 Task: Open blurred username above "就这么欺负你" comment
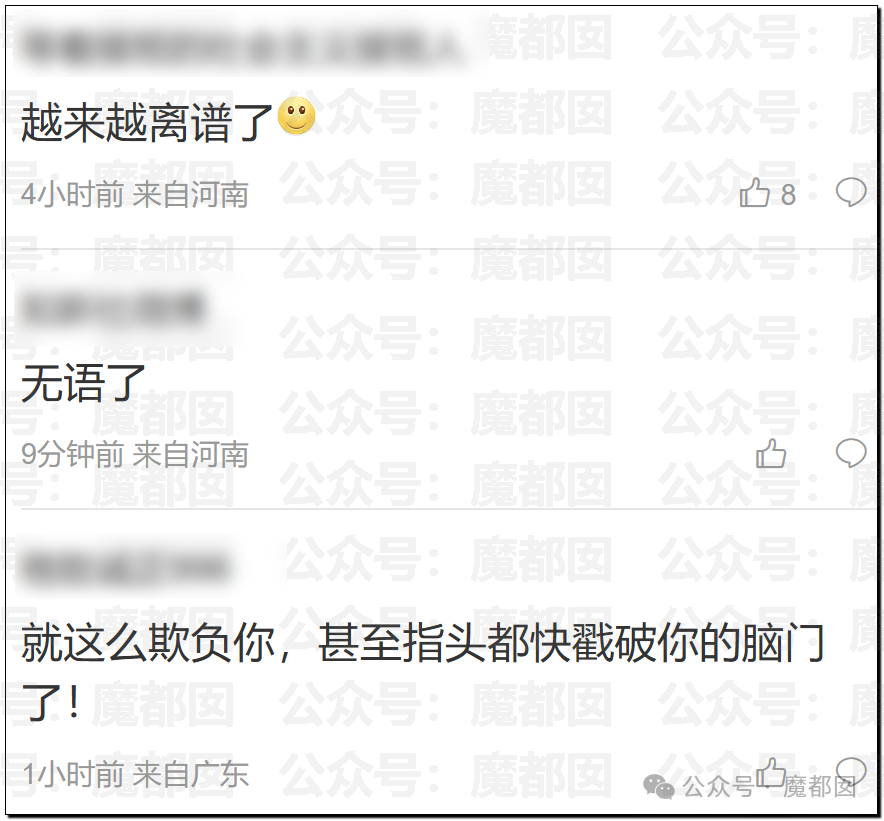[x=125, y=566]
